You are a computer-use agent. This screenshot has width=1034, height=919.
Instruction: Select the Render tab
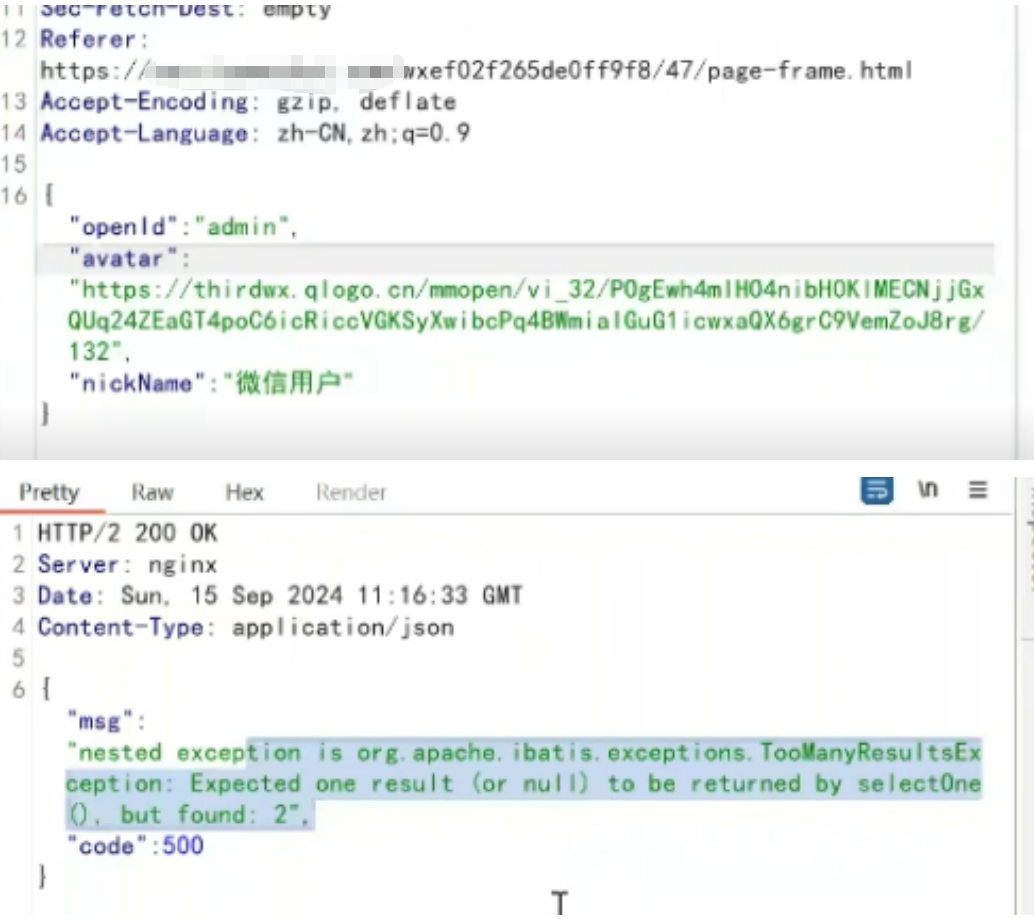351,492
